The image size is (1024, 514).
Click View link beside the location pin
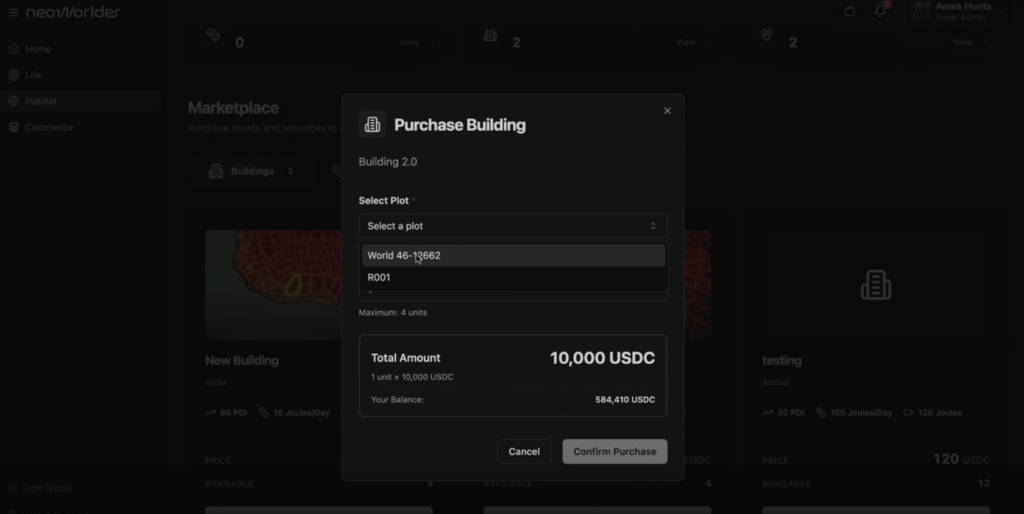click(x=962, y=42)
